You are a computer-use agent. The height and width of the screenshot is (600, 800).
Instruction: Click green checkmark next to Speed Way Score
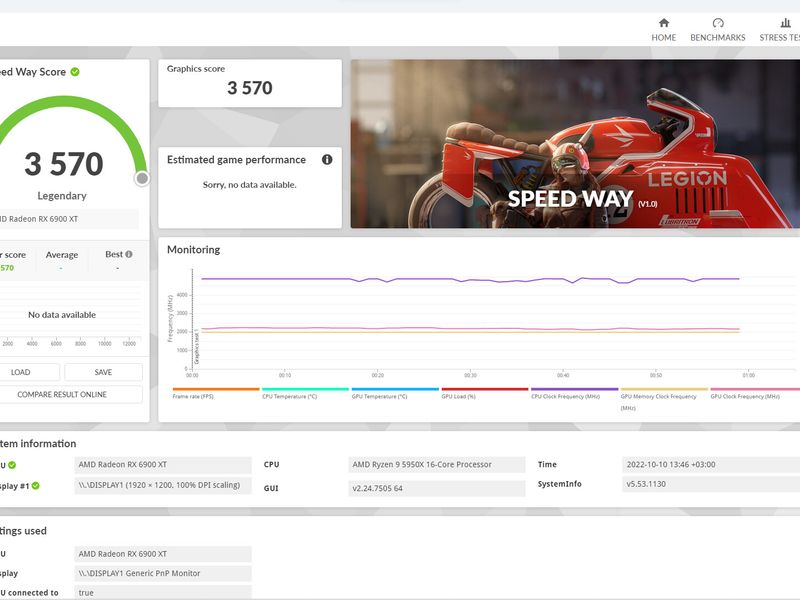[x=75, y=72]
